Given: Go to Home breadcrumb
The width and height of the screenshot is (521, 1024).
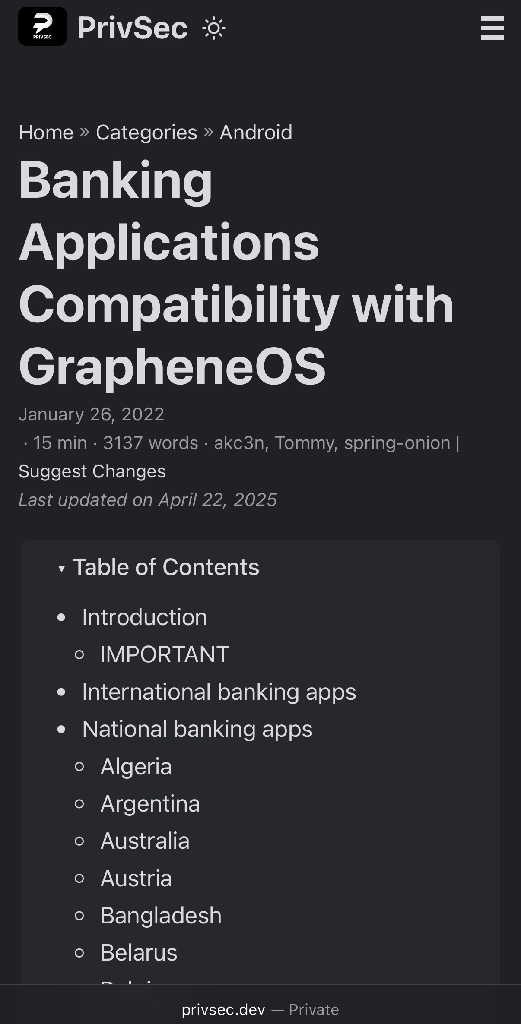Looking at the screenshot, I should pyautogui.click(x=46, y=132).
